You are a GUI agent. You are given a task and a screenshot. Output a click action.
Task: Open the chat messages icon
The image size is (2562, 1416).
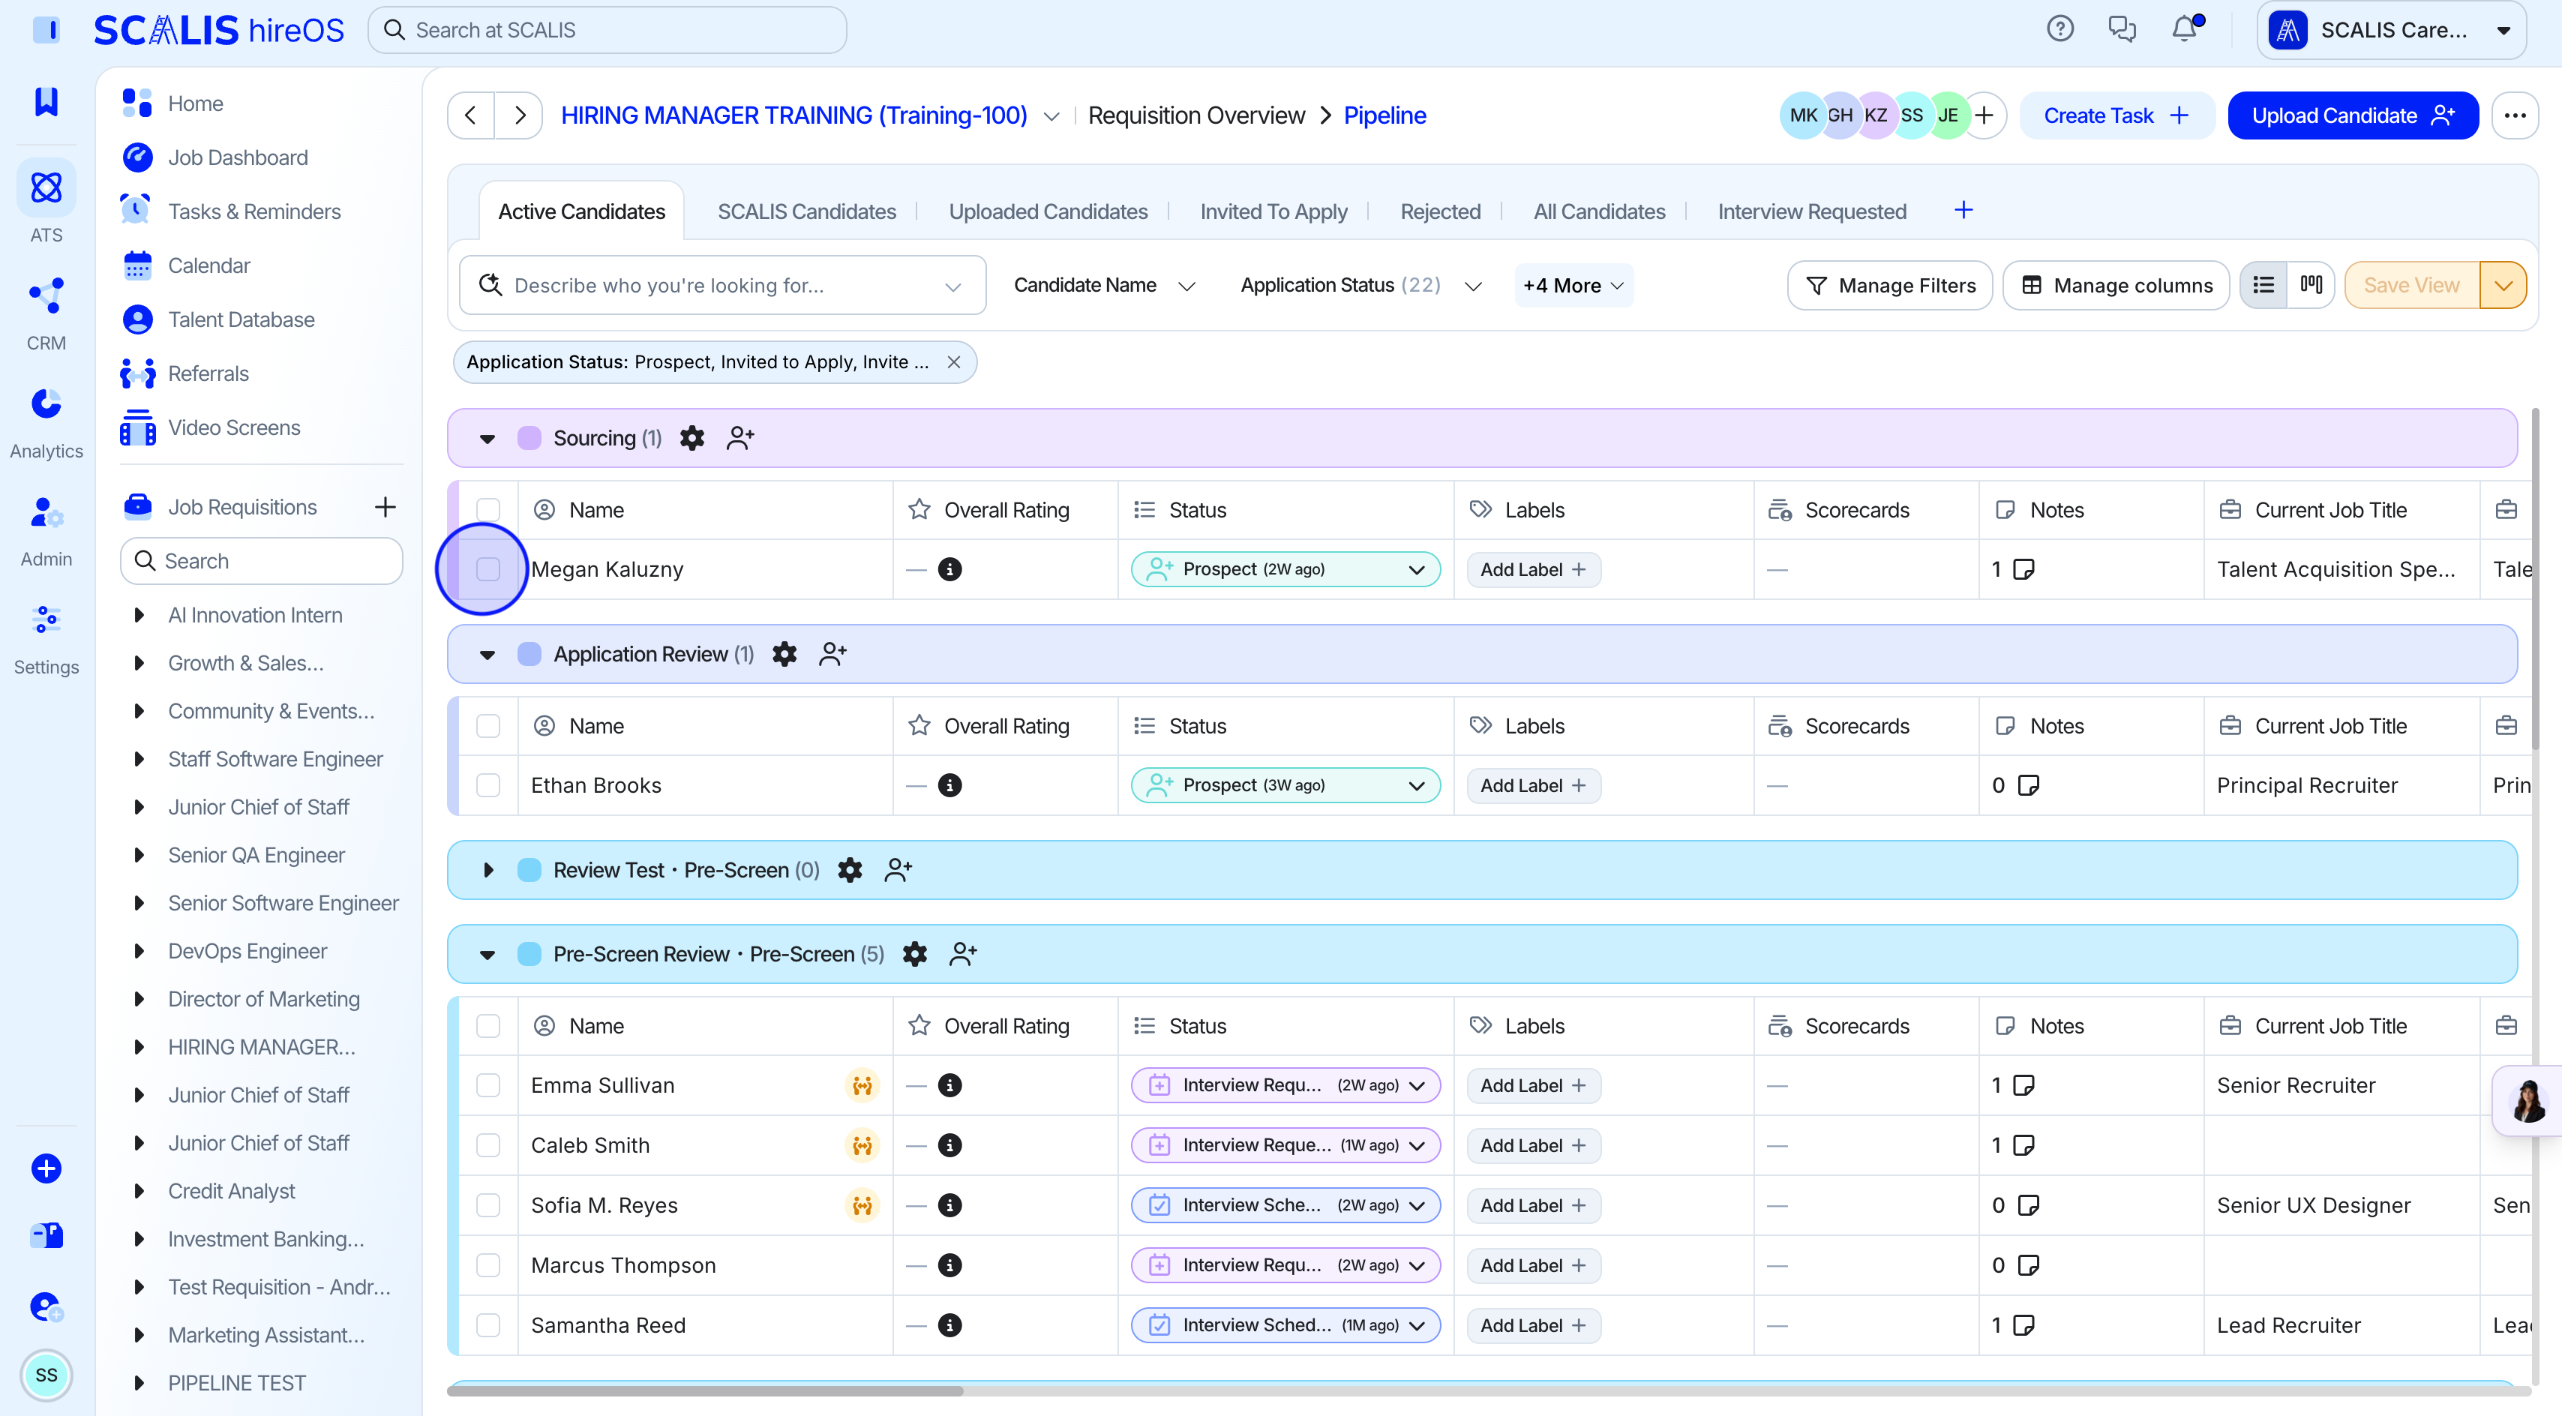(2122, 29)
